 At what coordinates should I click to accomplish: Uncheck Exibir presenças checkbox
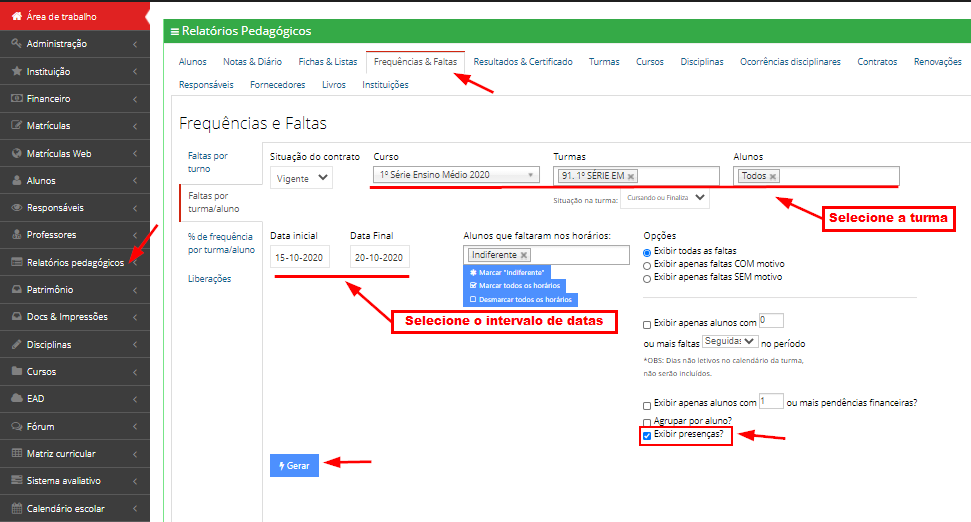coord(647,436)
